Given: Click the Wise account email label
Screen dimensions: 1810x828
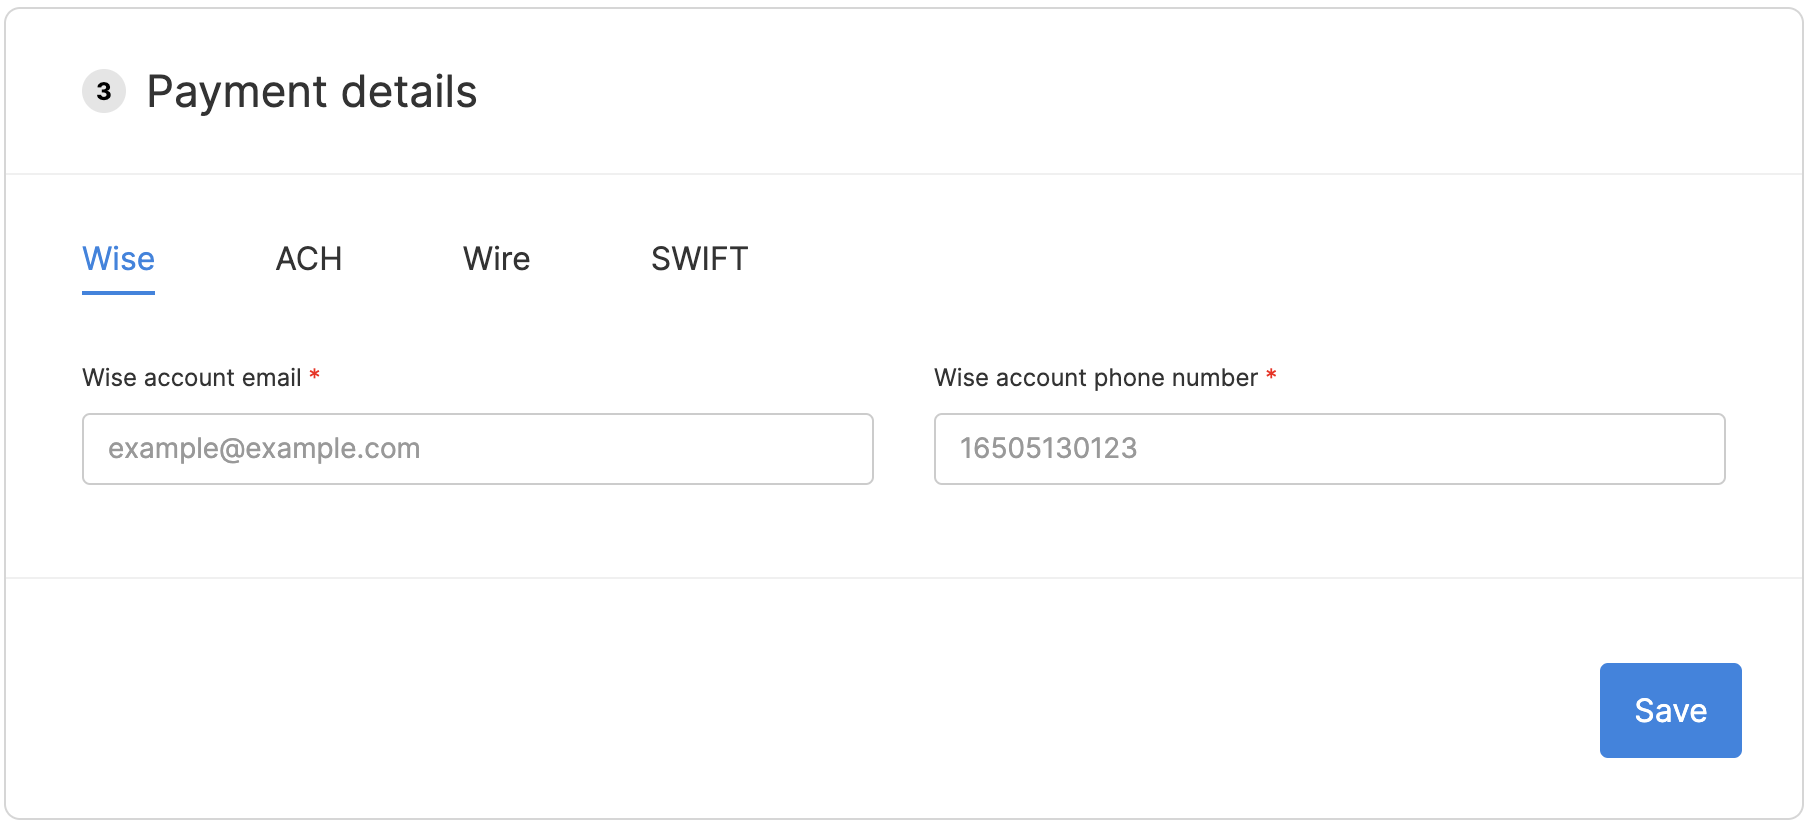Looking at the screenshot, I should coord(191,378).
